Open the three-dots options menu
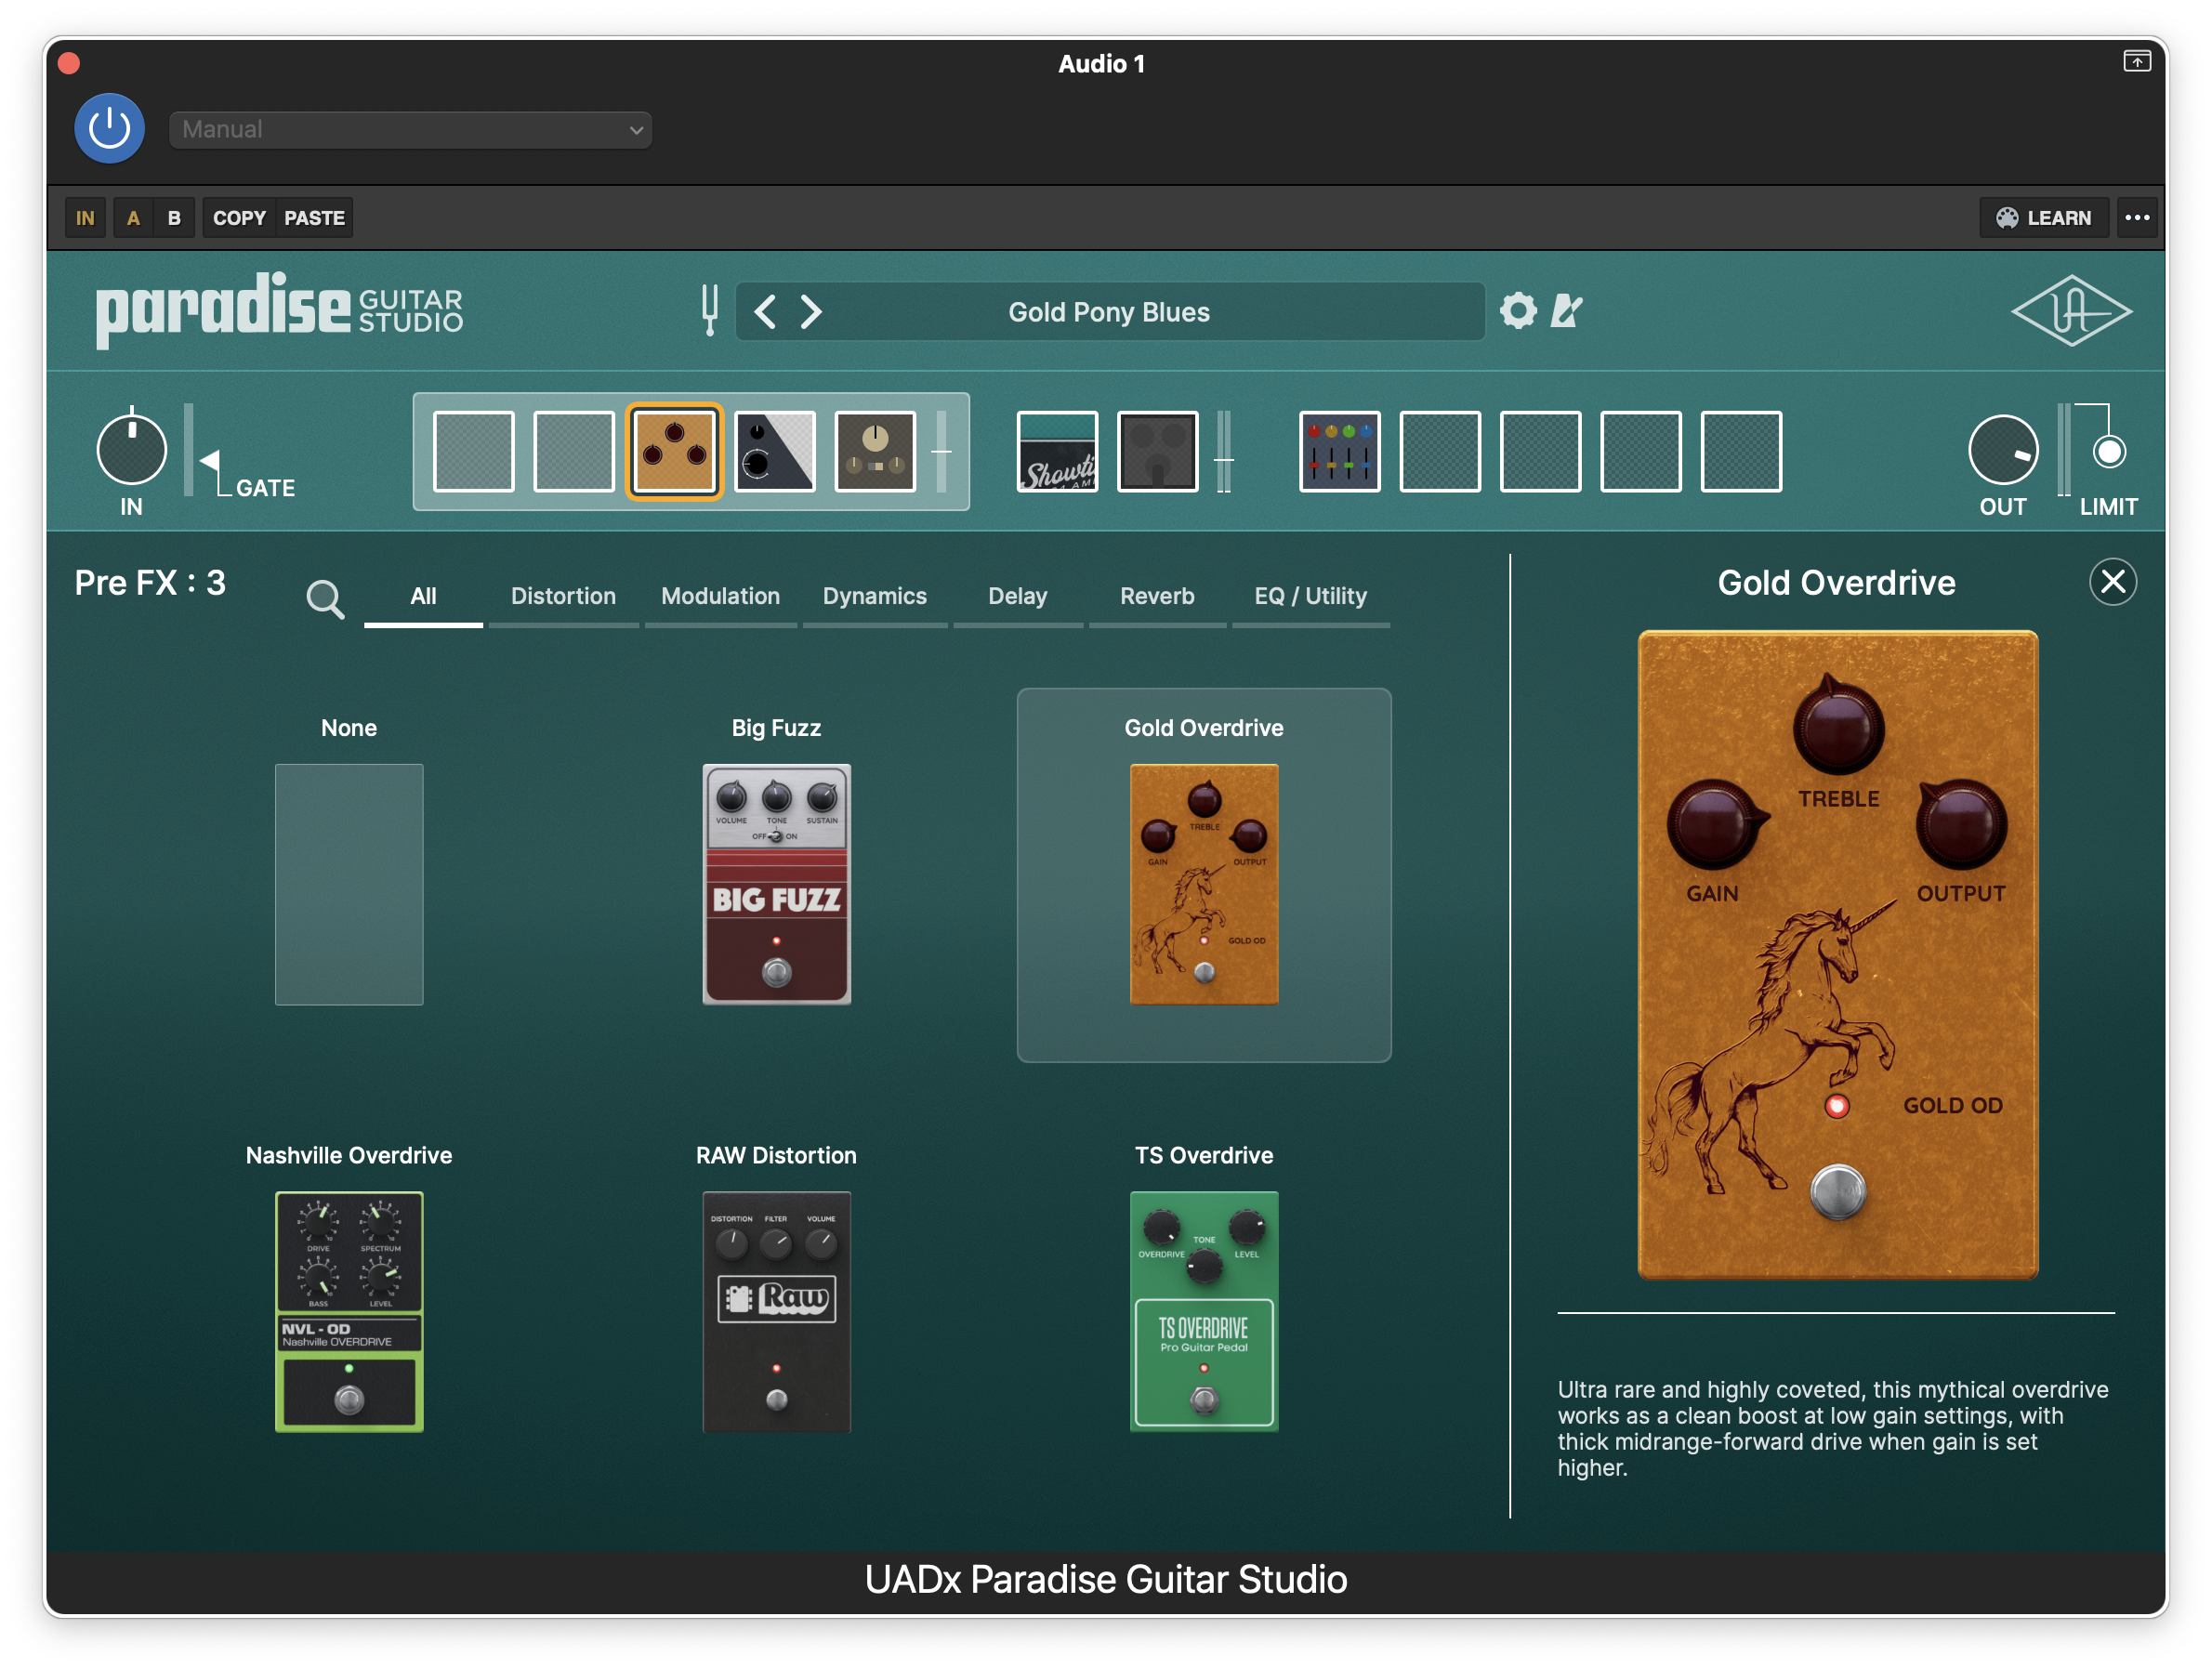Viewport: 2212px width, 1669px height. pyautogui.click(x=2136, y=218)
